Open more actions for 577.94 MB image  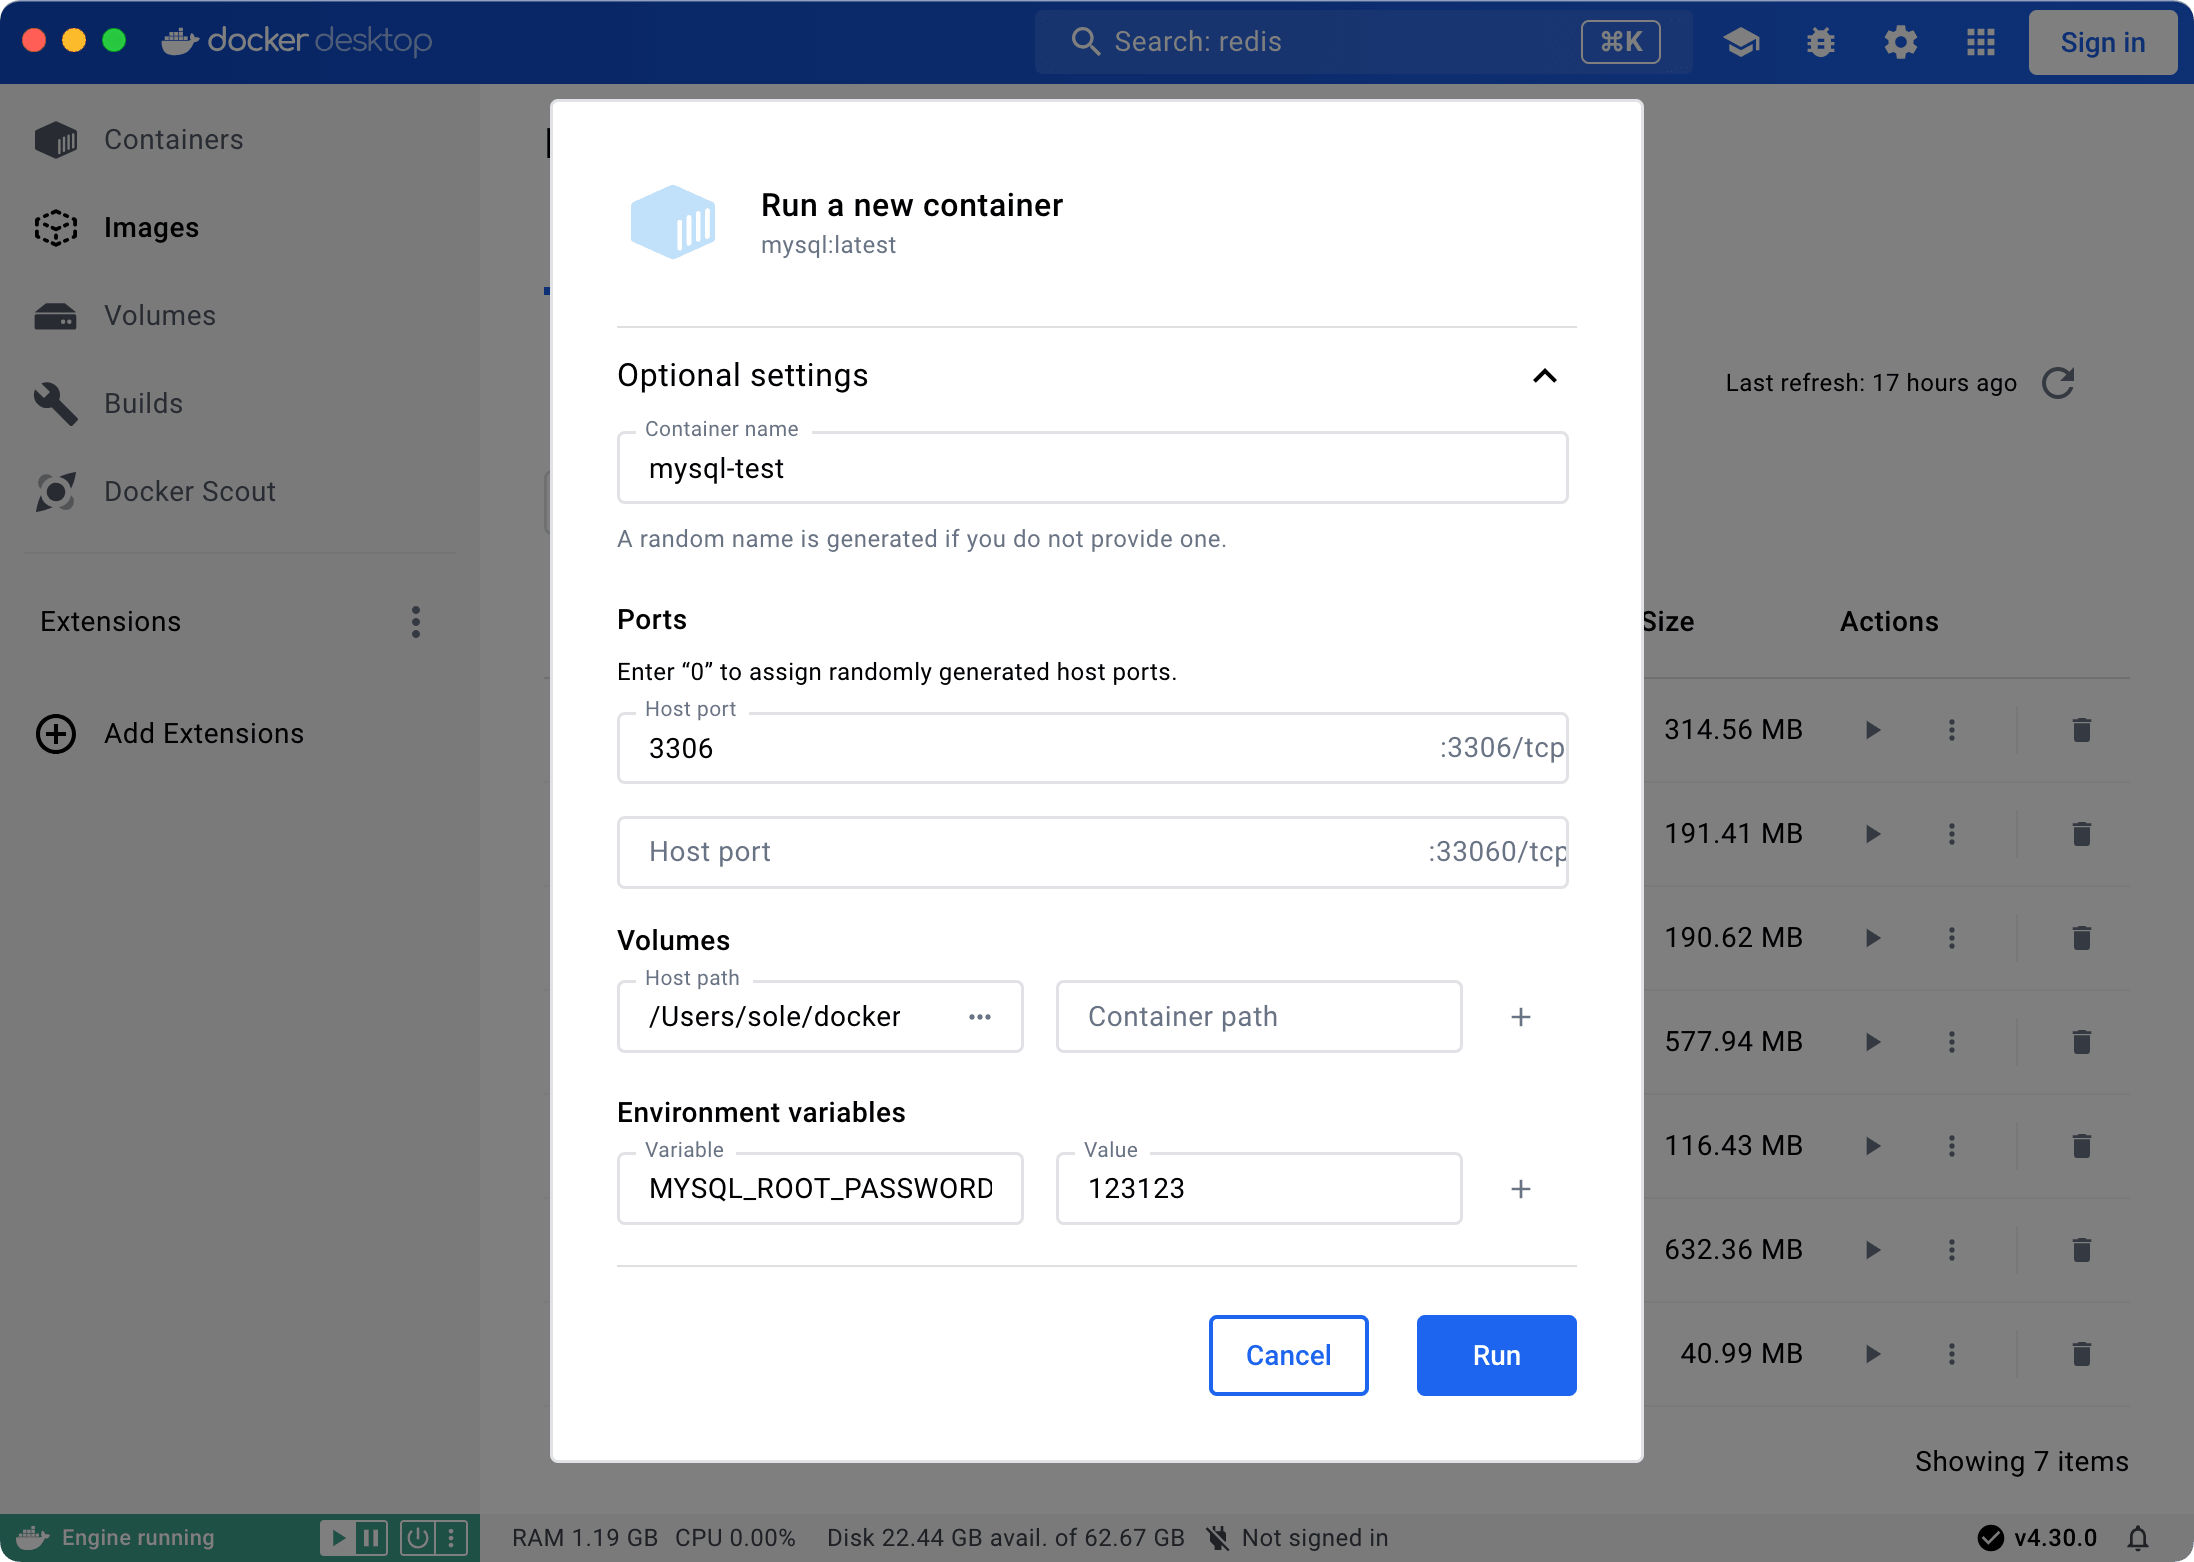pos(1952,1042)
